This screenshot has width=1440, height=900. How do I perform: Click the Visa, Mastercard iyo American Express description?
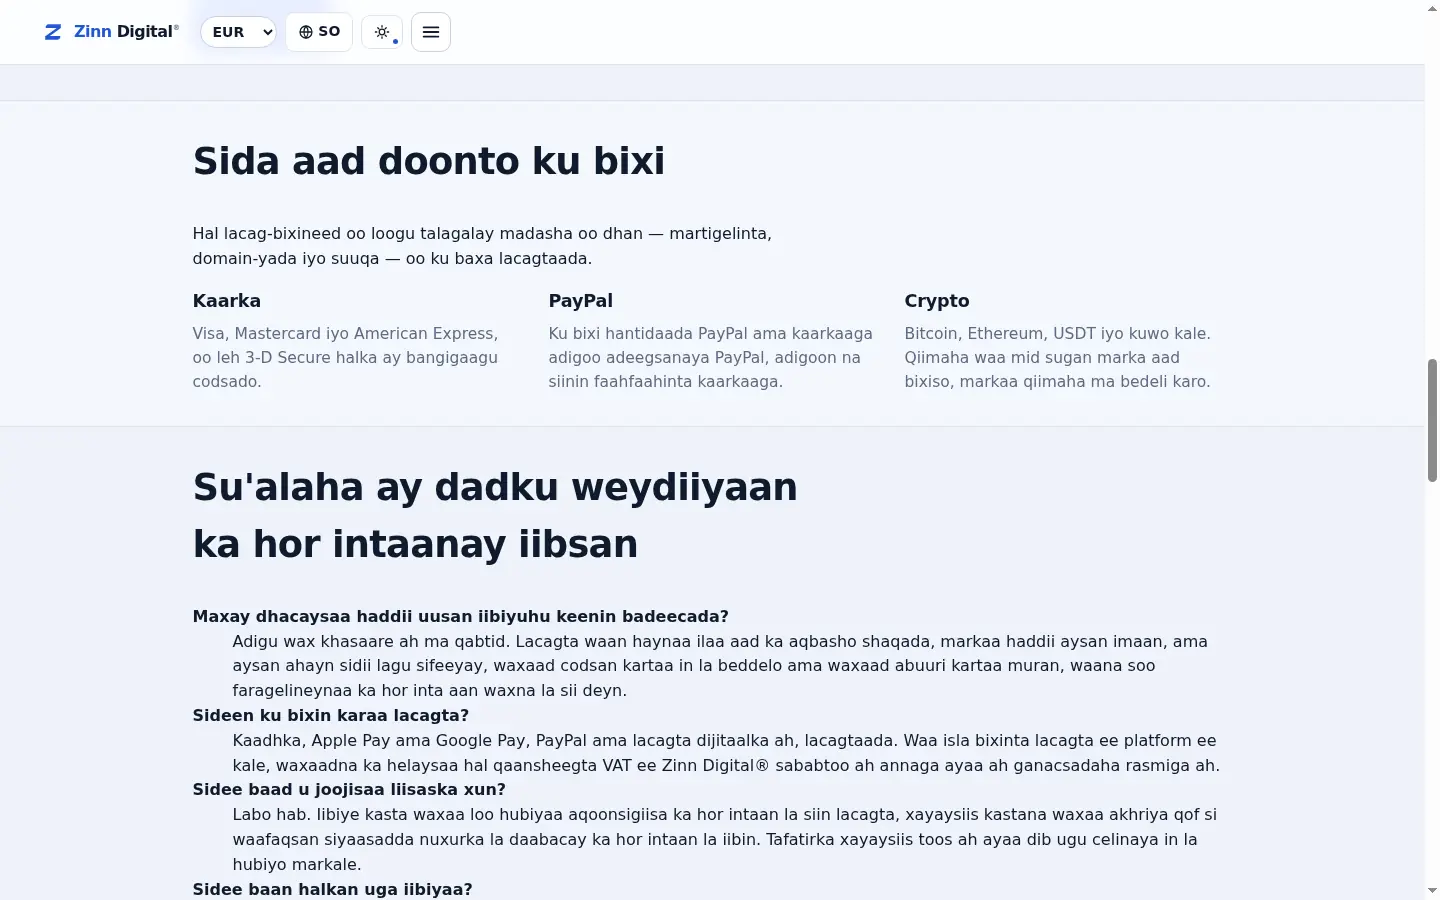tap(346, 357)
